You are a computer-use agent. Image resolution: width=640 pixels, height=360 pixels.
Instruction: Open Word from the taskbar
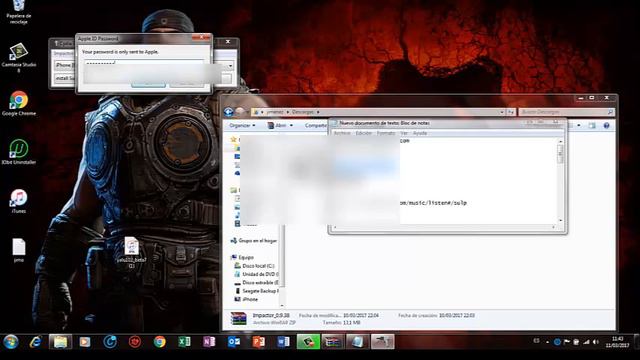coord(283,342)
